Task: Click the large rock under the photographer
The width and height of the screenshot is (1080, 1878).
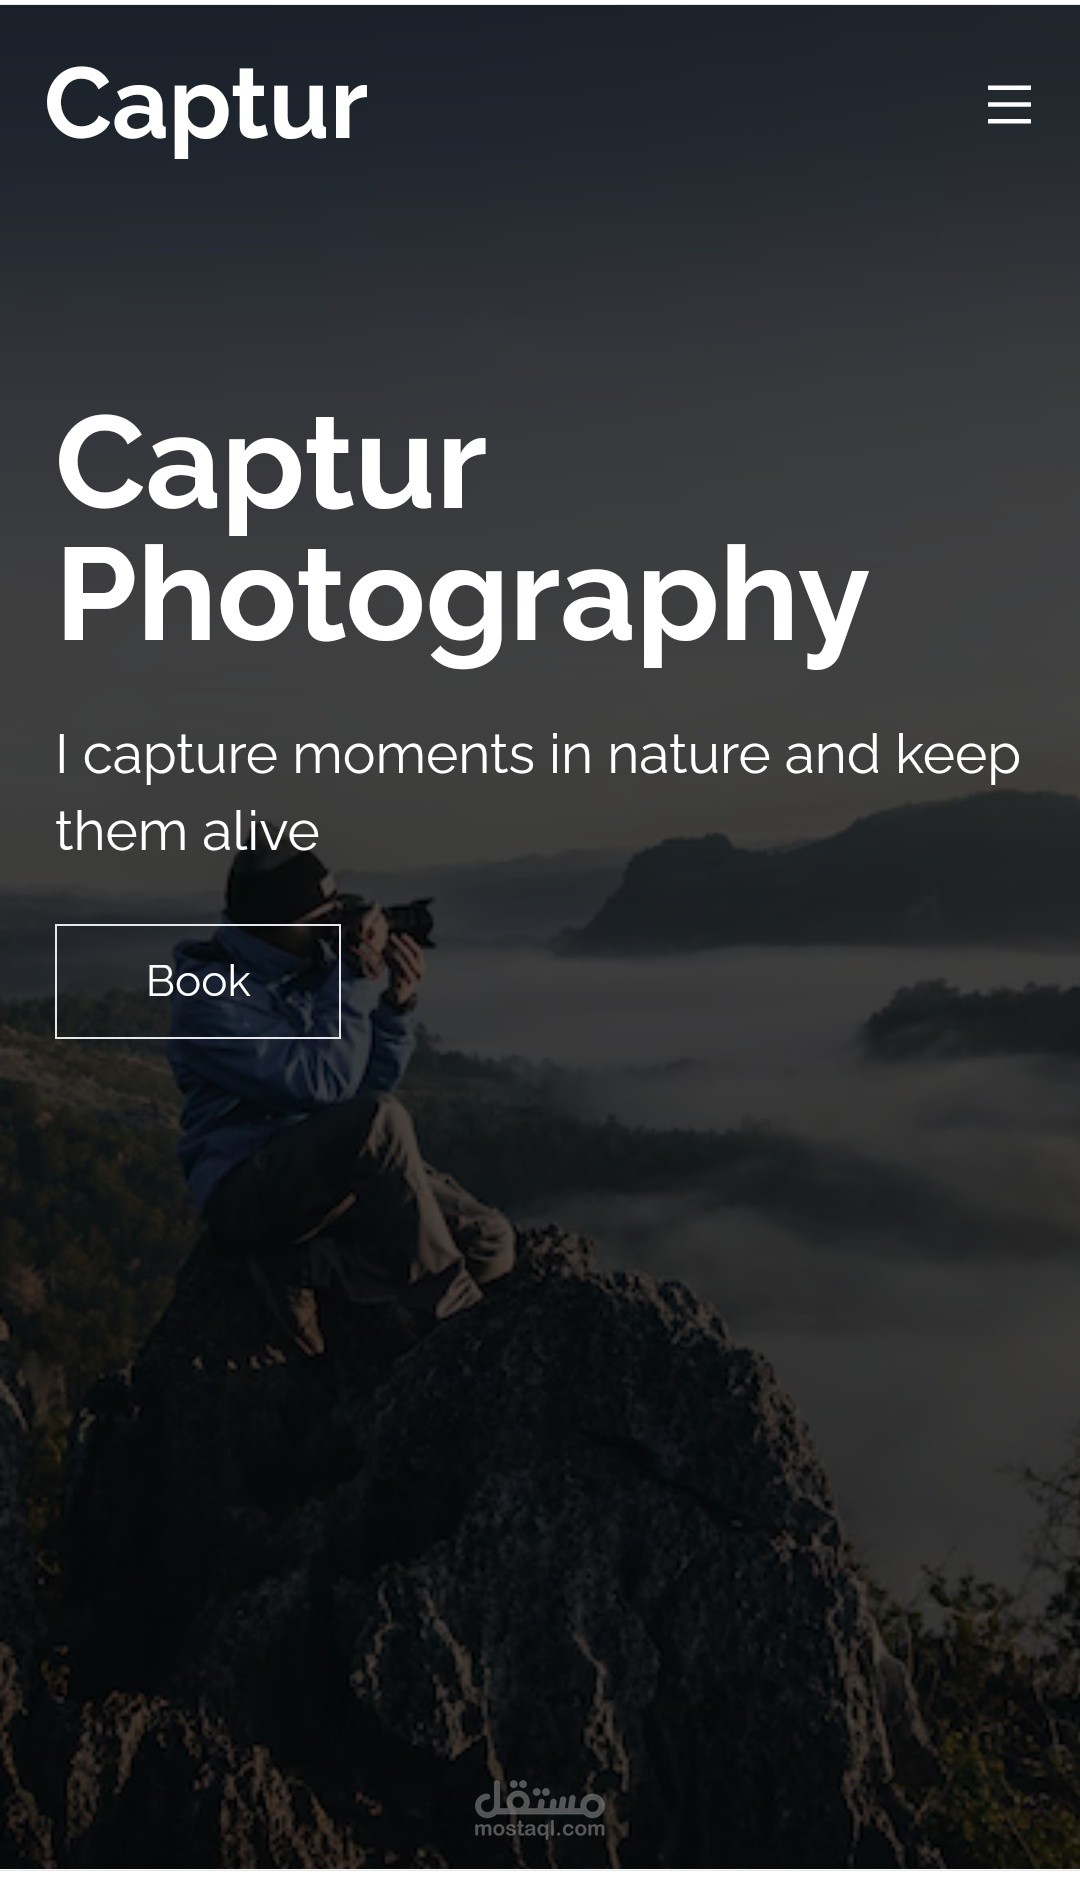Action: coord(500,1550)
